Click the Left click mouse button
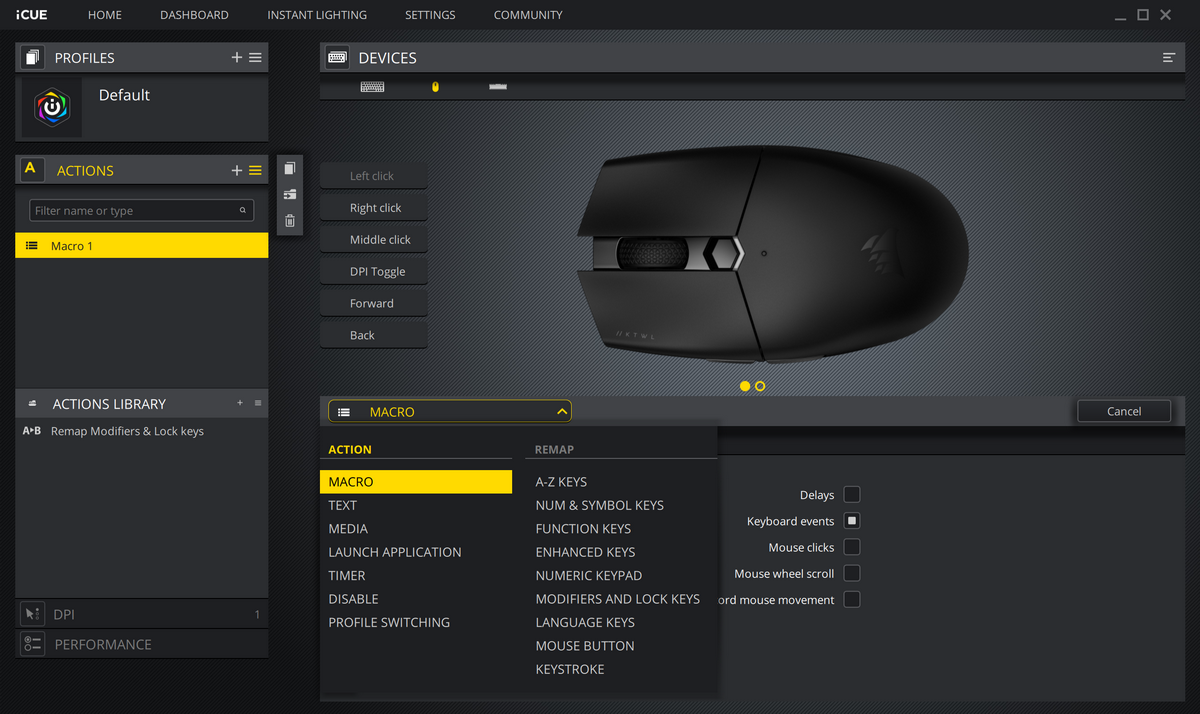This screenshot has width=1200, height=714. coord(373,176)
